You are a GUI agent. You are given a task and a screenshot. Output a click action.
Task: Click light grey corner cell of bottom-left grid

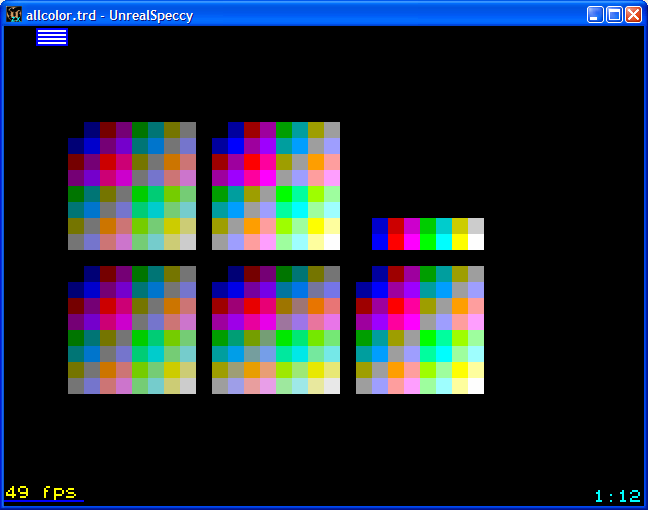point(188,386)
